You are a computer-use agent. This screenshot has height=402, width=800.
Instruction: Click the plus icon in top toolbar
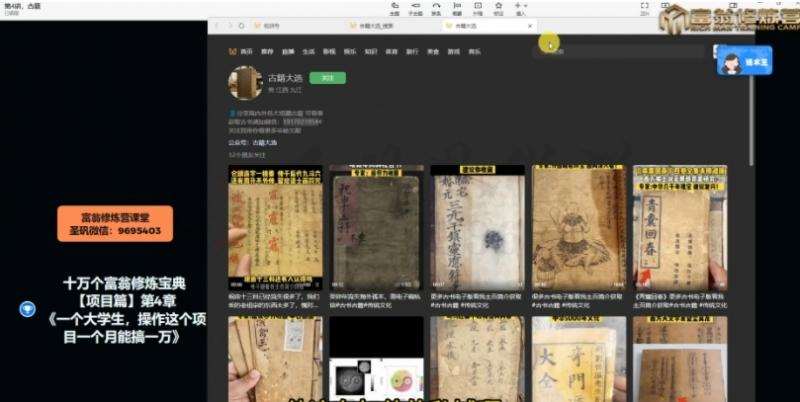(x=520, y=9)
